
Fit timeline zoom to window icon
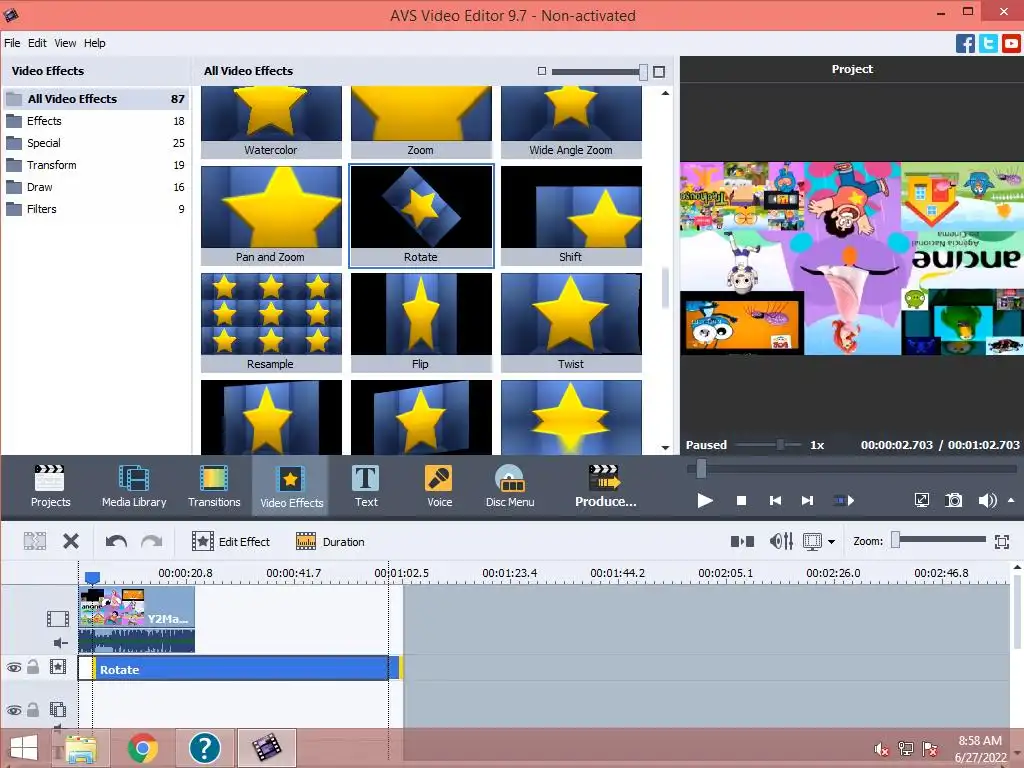1002,541
